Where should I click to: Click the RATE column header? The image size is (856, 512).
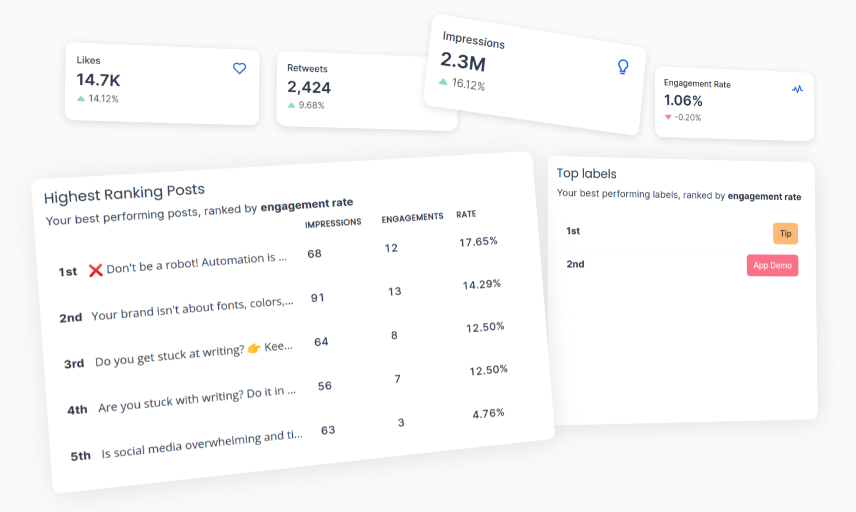click(466, 214)
